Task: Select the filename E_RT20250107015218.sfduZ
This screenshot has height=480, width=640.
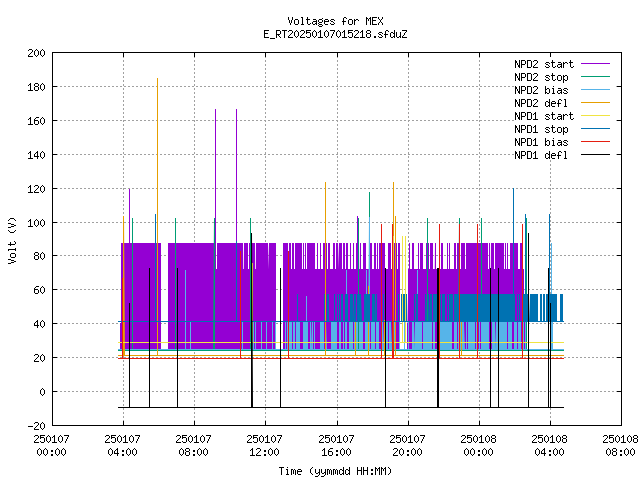Action: tap(335, 34)
